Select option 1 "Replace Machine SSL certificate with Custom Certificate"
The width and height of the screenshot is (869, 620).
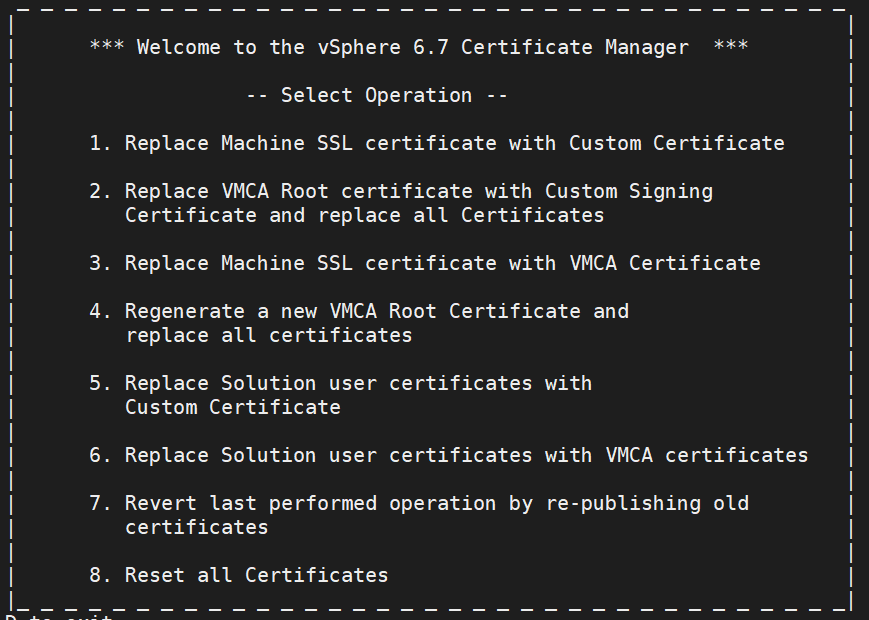pyautogui.click(x=437, y=144)
